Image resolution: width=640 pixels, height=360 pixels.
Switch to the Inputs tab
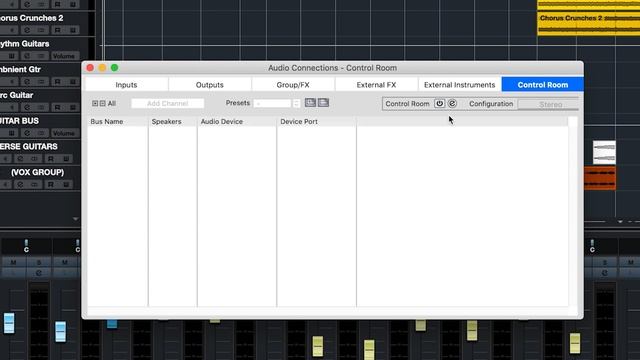tap(126, 84)
